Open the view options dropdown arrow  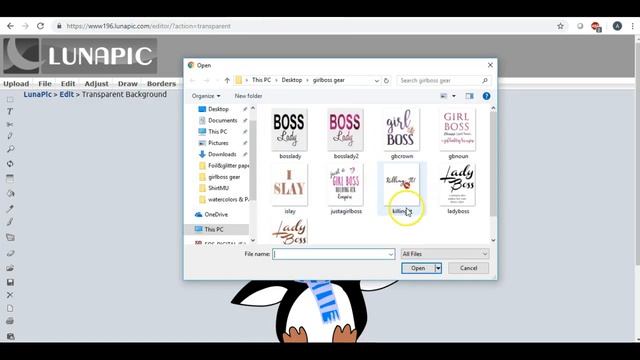click(x=453, y=96)
